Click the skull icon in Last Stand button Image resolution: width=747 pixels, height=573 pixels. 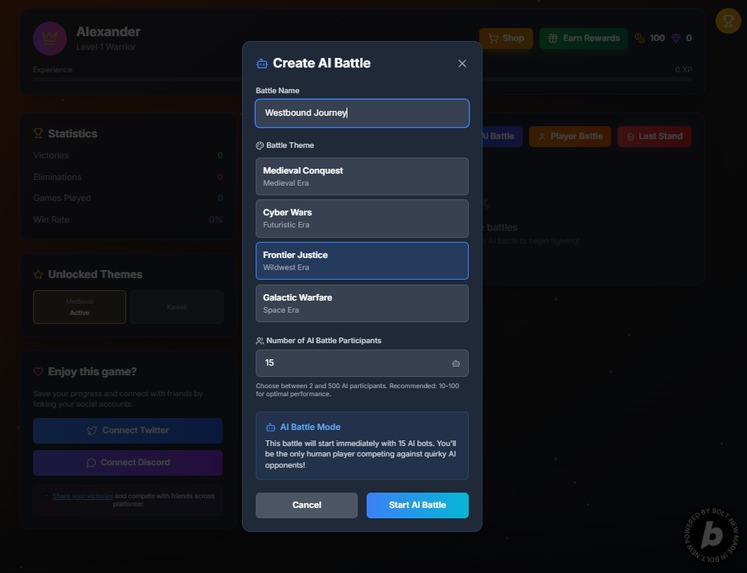[x=630, y=137]
